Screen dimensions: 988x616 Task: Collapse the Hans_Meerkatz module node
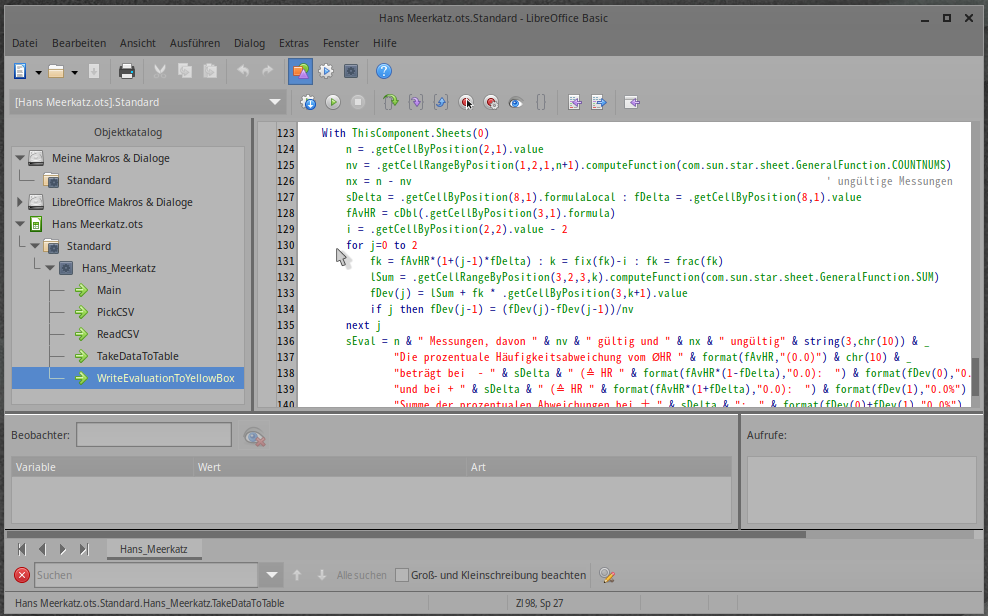pos(50,268)
